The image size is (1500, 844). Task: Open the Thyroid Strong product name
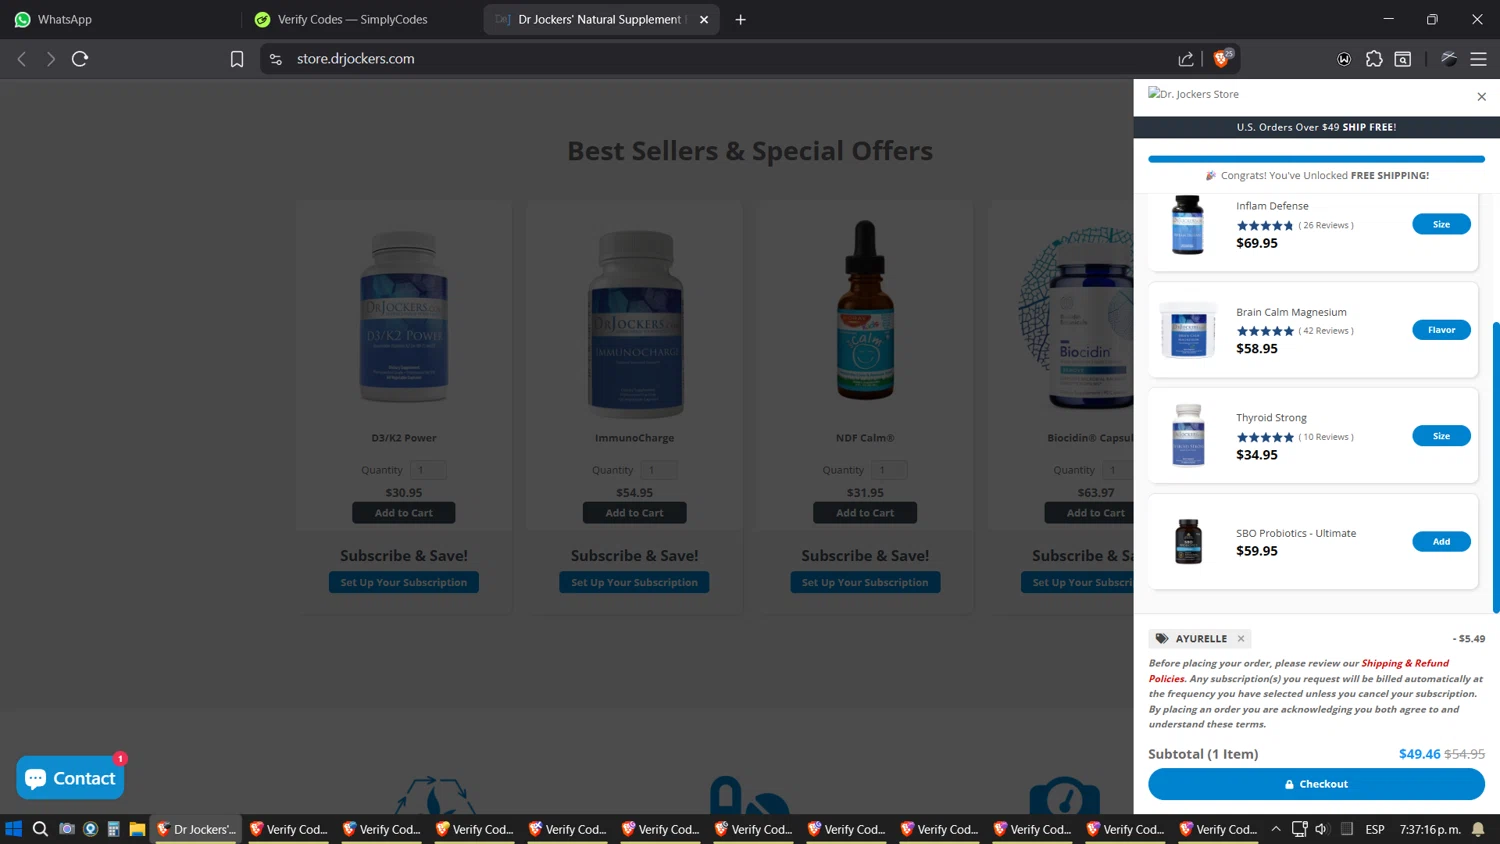click(1271, 418)
